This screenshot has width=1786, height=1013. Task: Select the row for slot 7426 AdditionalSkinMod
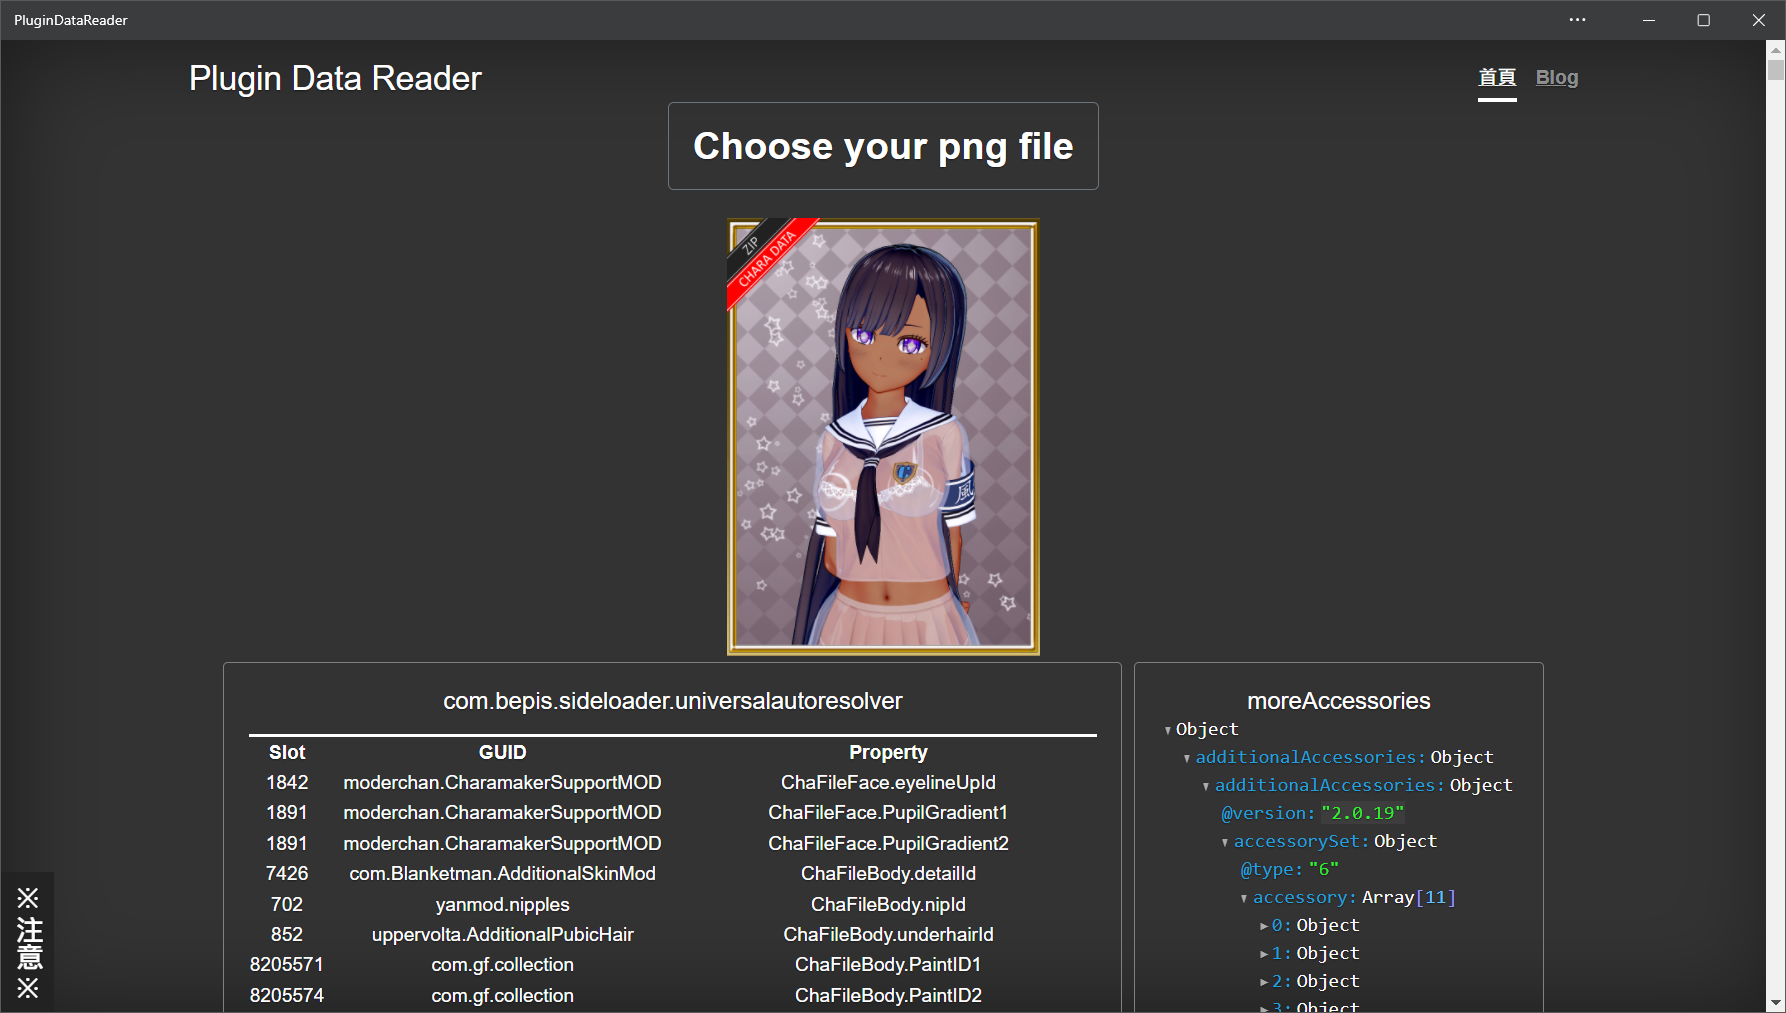point(672,873)
